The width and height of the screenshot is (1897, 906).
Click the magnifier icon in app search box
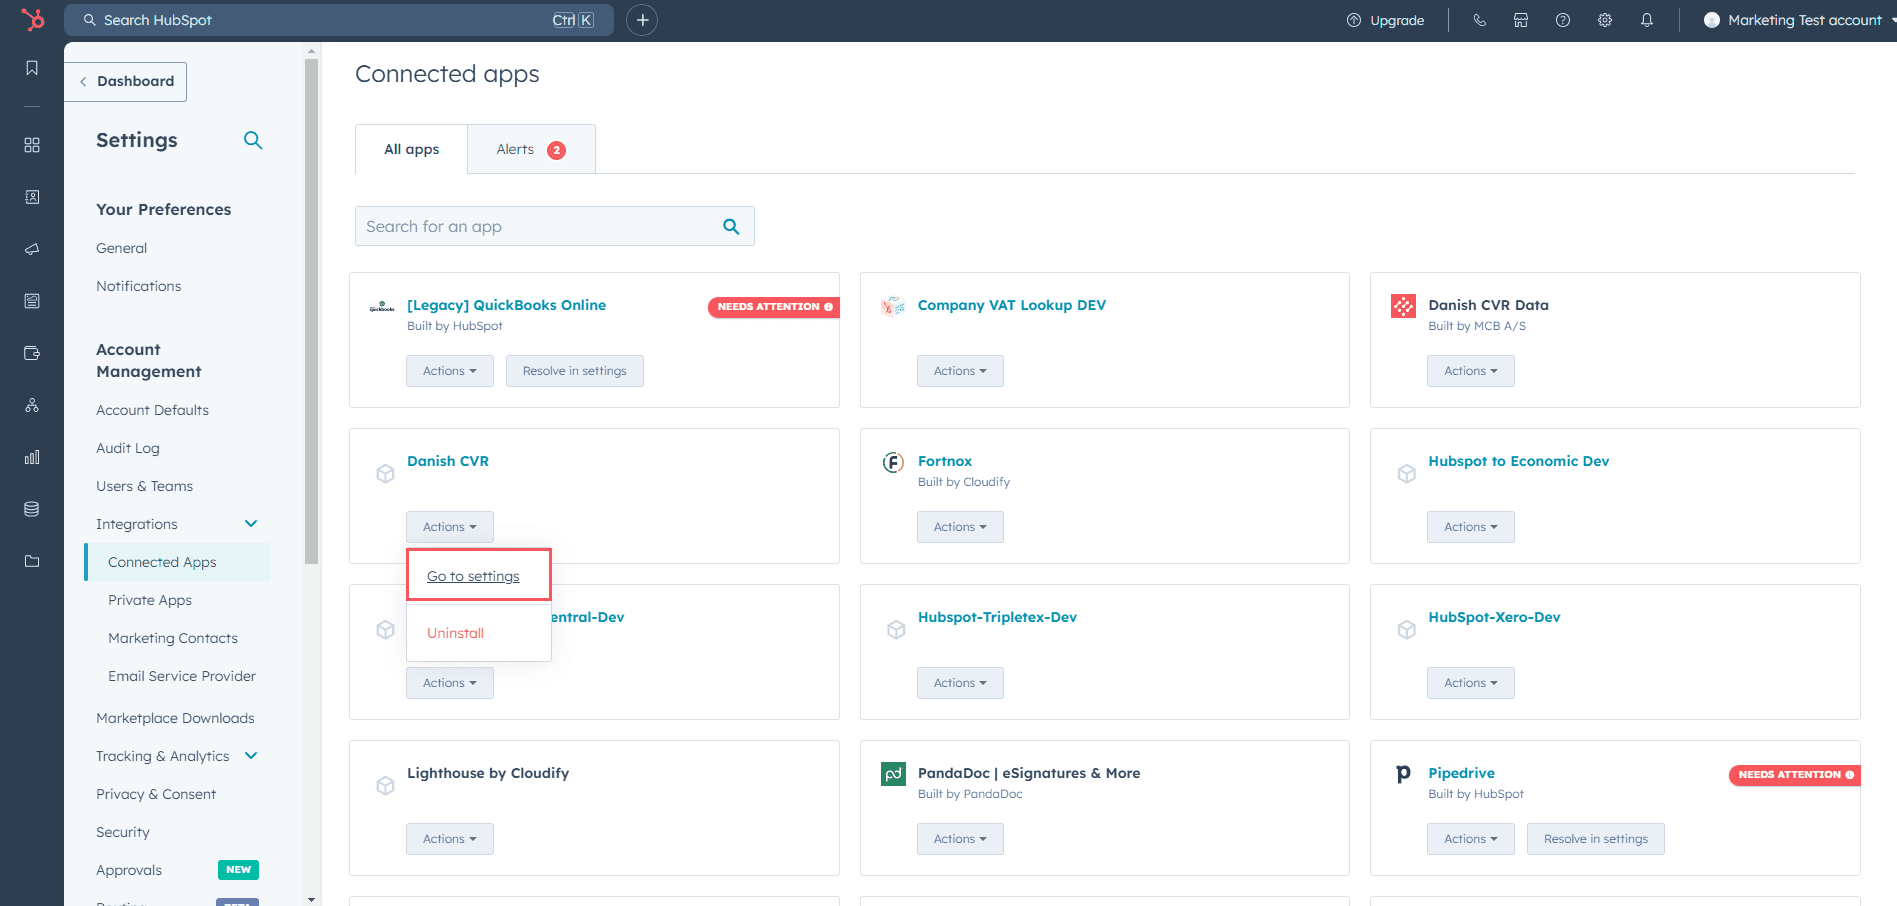coord(731,227)
